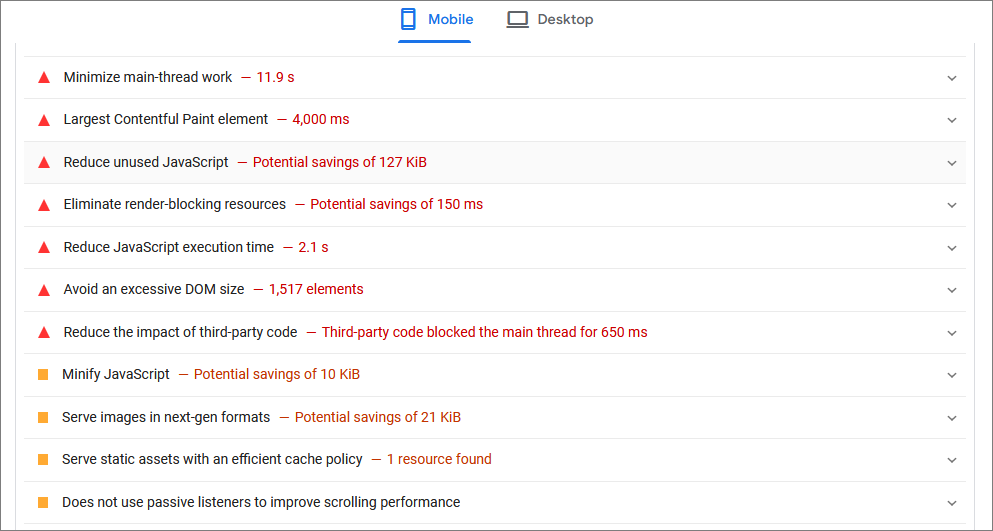This screenshot has width=993, height=531.
Task: Click 'Potential savings of 150 ms' text
Action: click(x=396, y=204)
